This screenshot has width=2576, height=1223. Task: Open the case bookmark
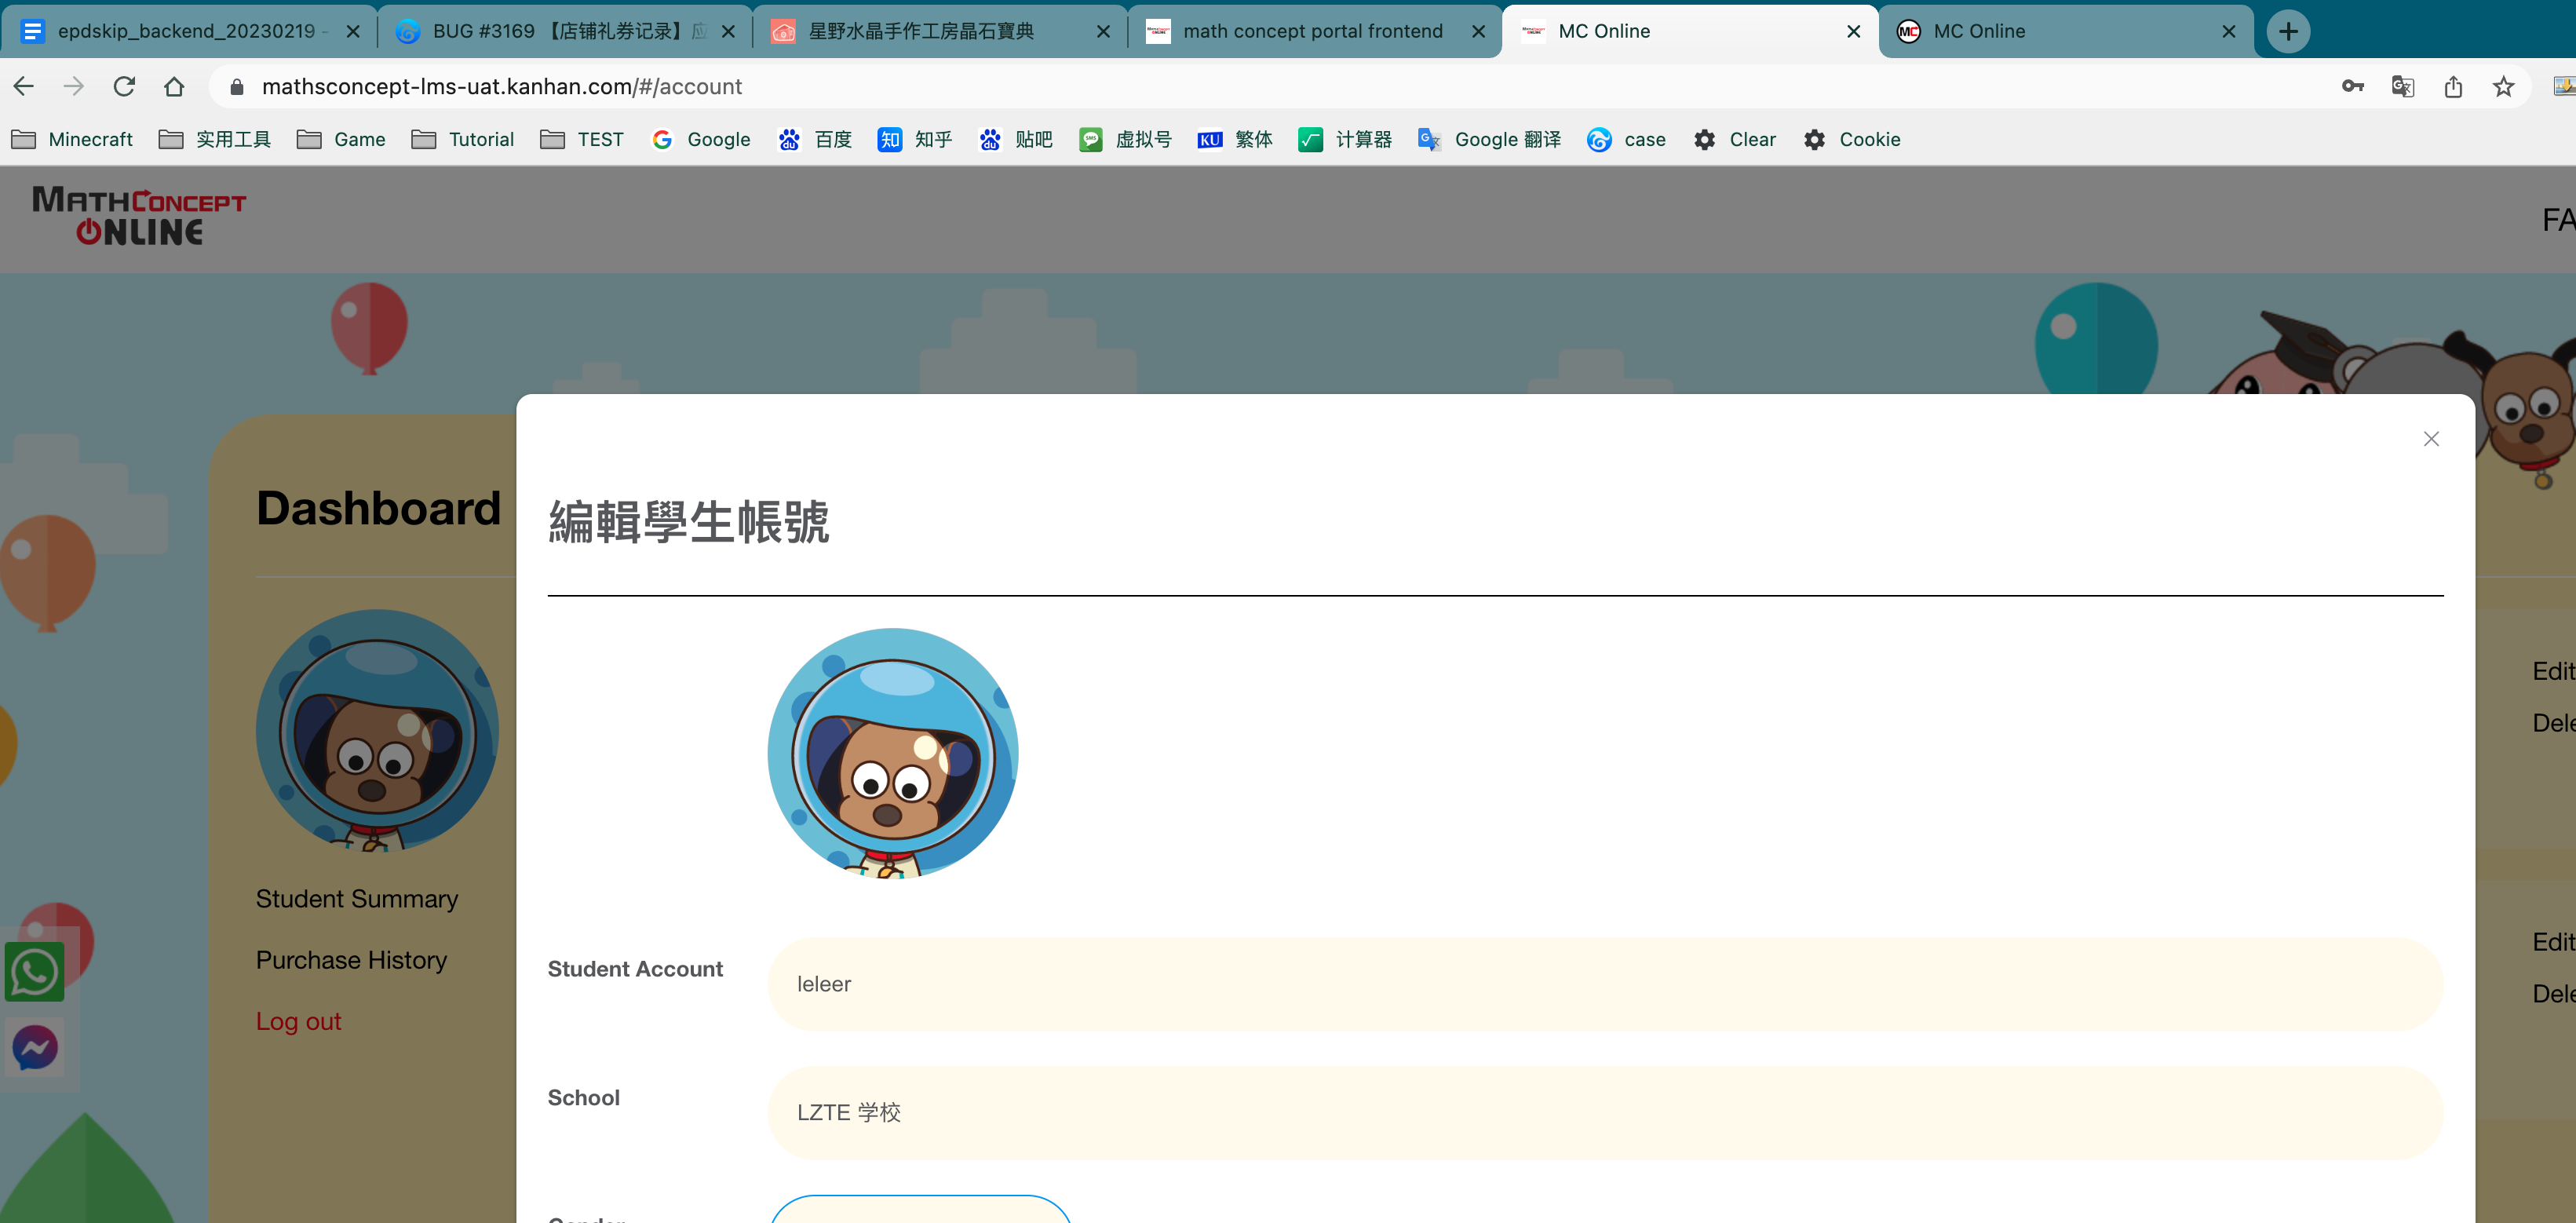coord(1626,139)
